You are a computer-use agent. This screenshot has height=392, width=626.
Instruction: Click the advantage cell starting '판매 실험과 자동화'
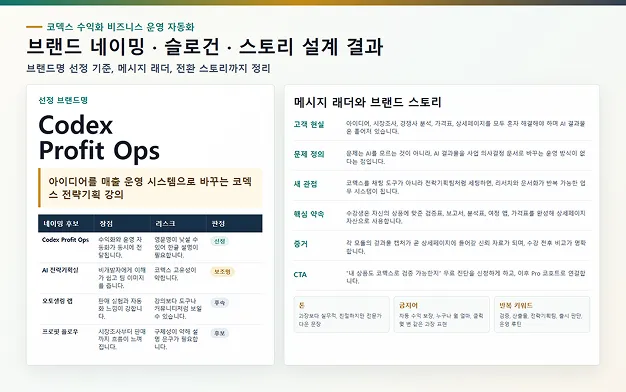tap(120, 309)
